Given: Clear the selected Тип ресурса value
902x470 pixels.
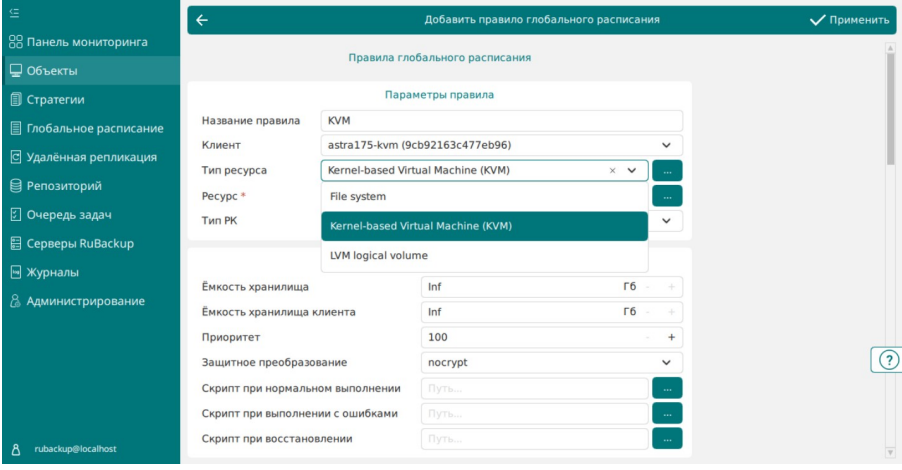Looking at the screenshot, I should [612, 170].
